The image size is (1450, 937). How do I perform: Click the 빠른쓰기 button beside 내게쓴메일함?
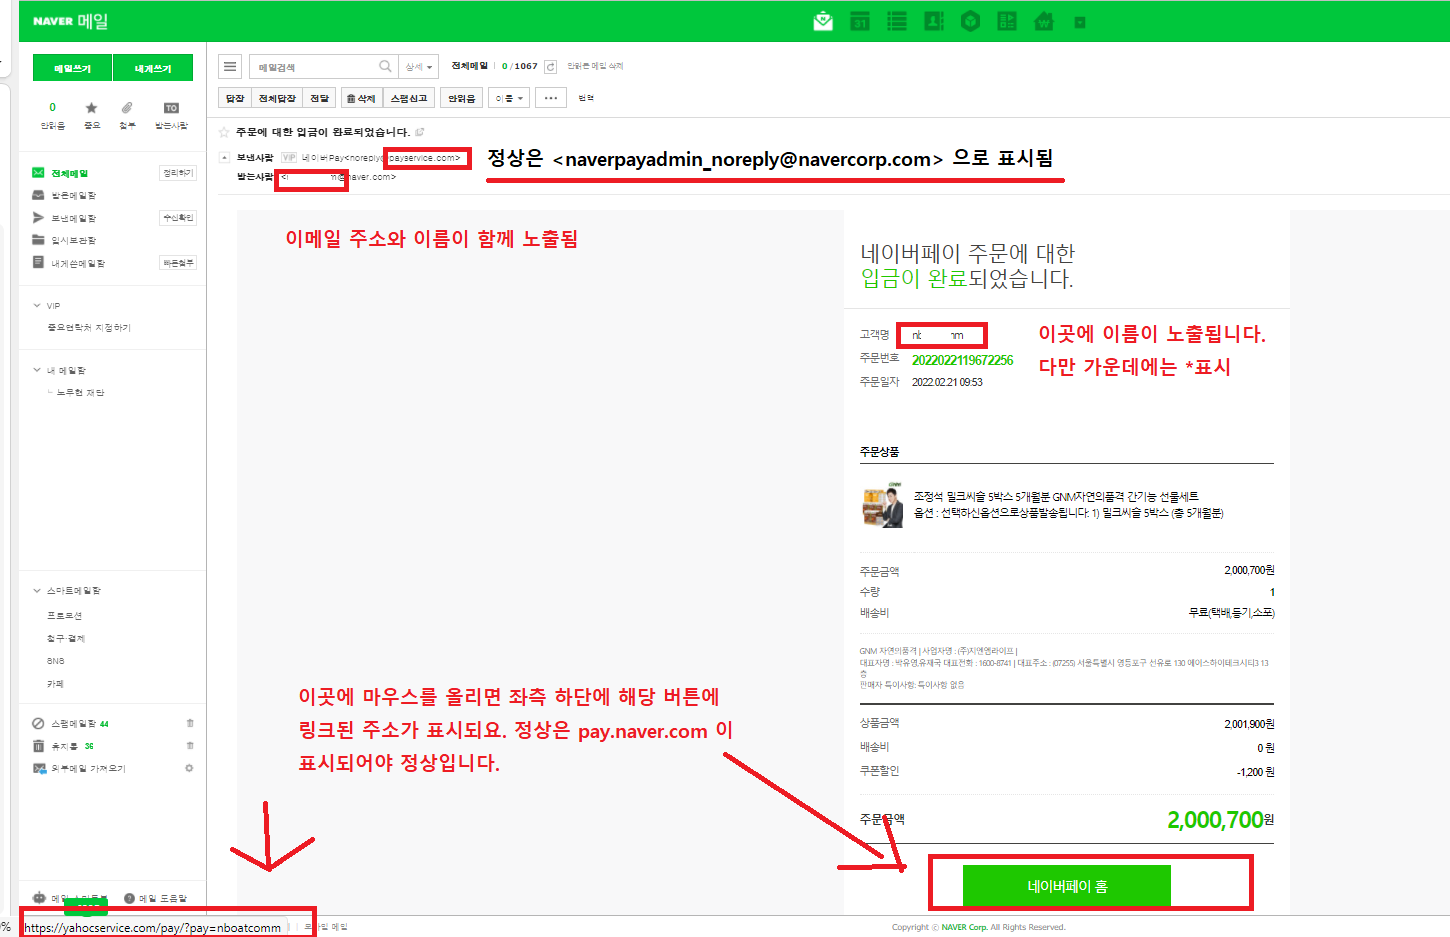pyautogui.click(x=178, y=263)
